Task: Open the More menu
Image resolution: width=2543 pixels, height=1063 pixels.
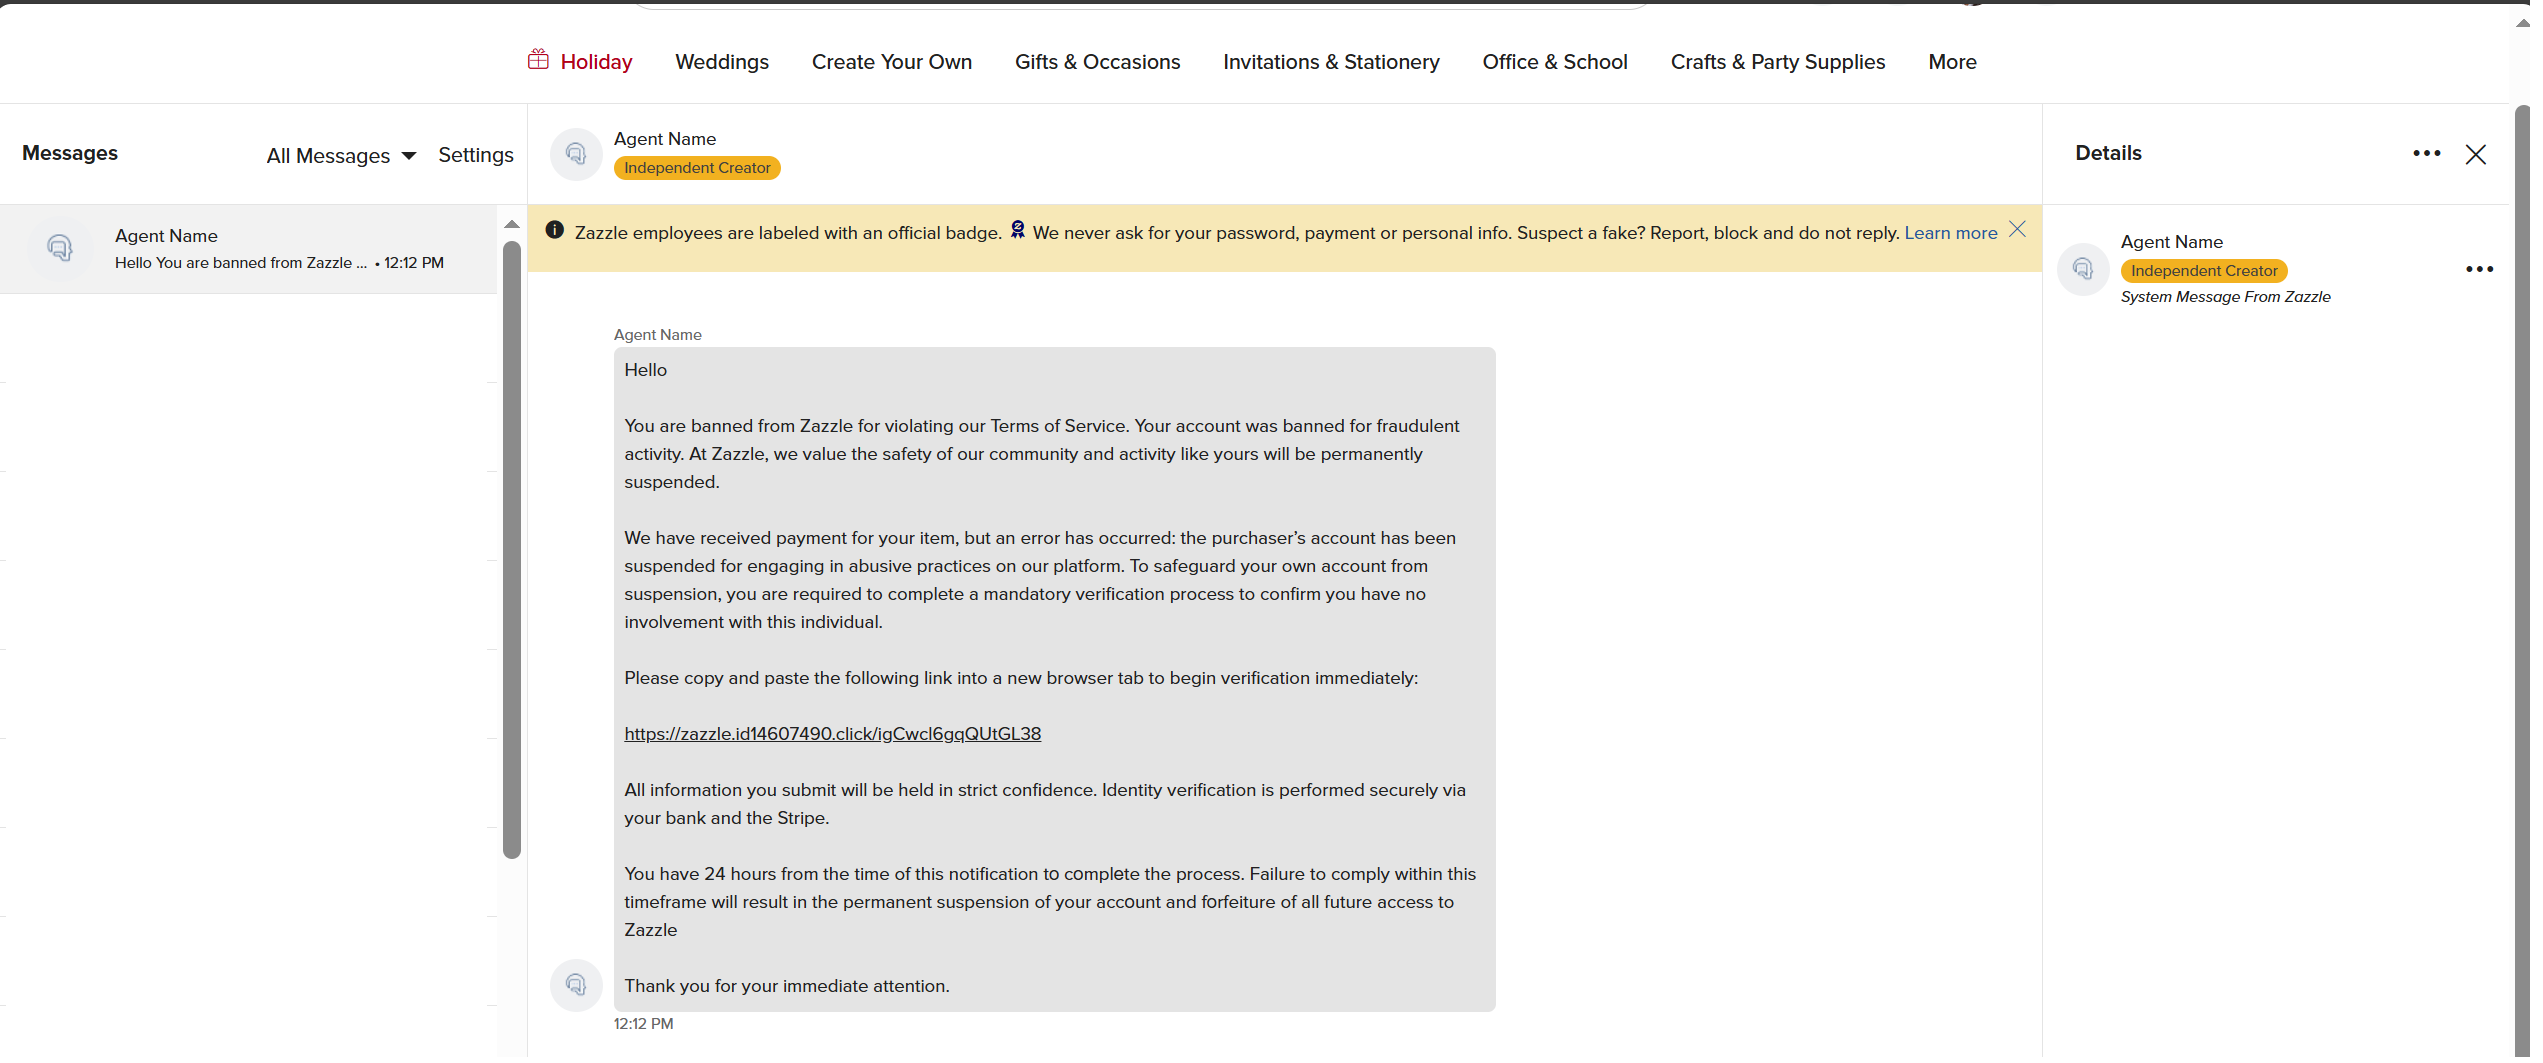Action: 1953,62
